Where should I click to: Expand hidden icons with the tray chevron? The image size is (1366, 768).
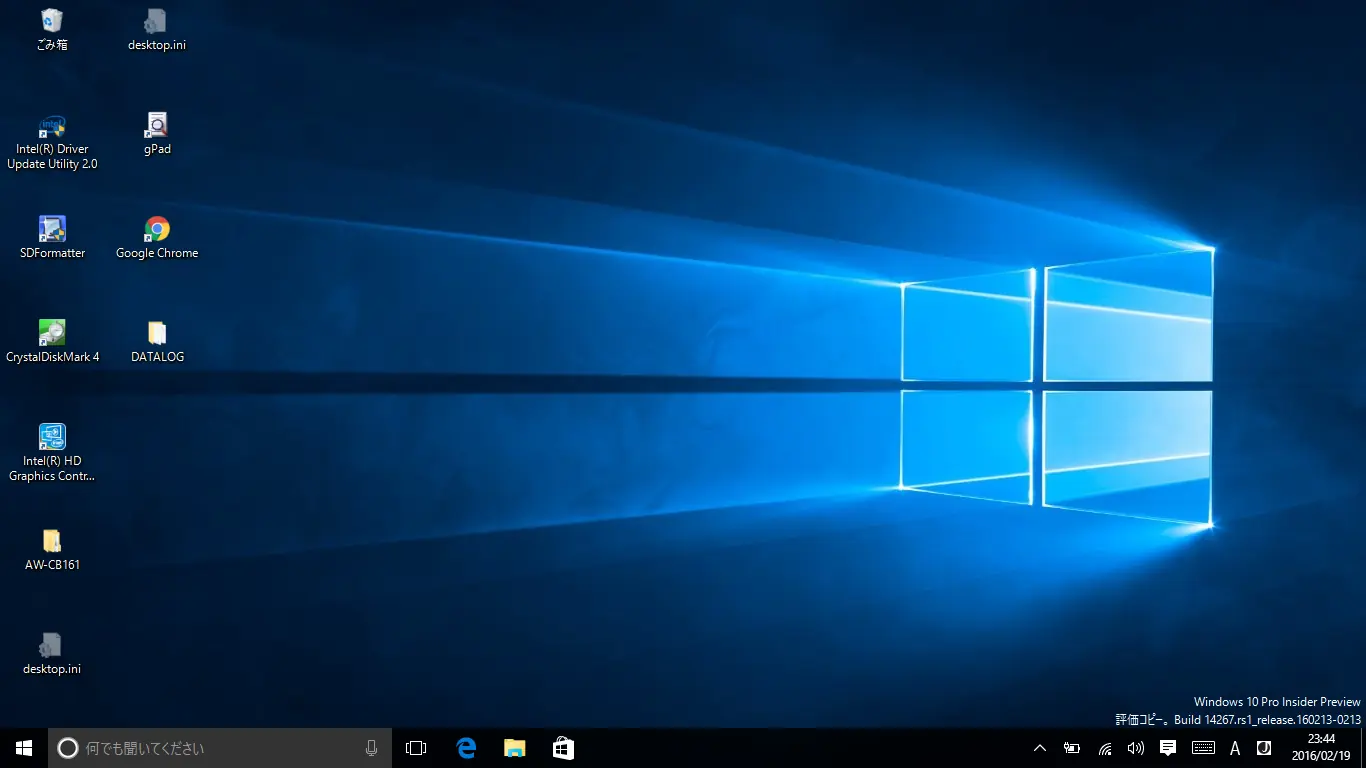(1040, 747)
